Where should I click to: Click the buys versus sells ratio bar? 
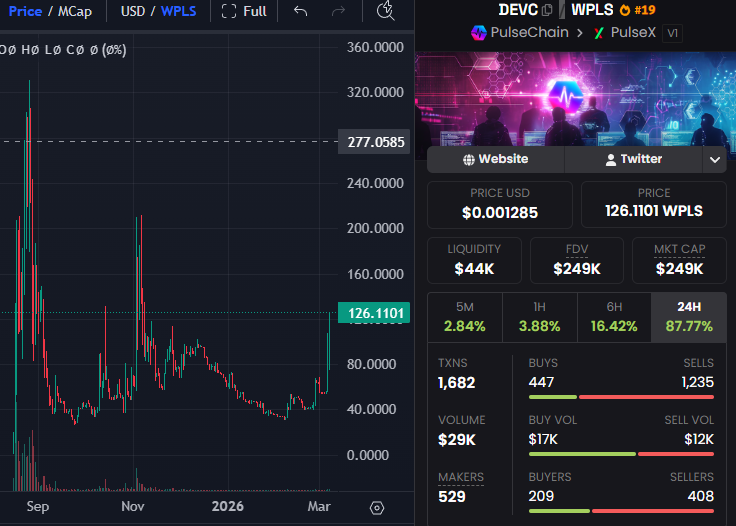[621, 397]
